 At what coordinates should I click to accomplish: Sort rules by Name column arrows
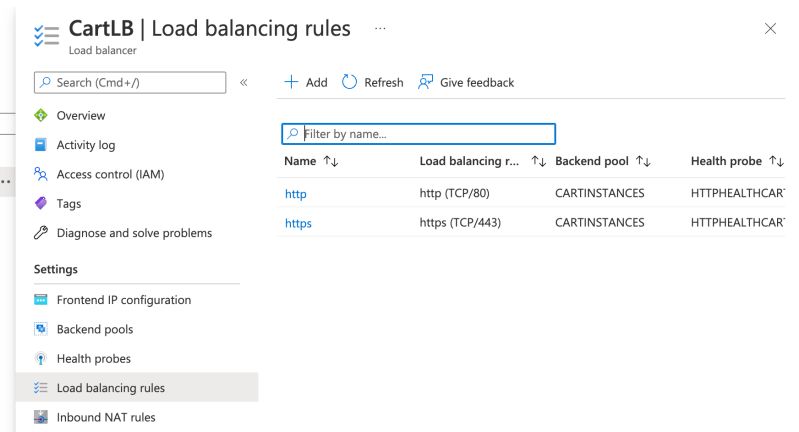pyautogui.click(x=331, y=161)
